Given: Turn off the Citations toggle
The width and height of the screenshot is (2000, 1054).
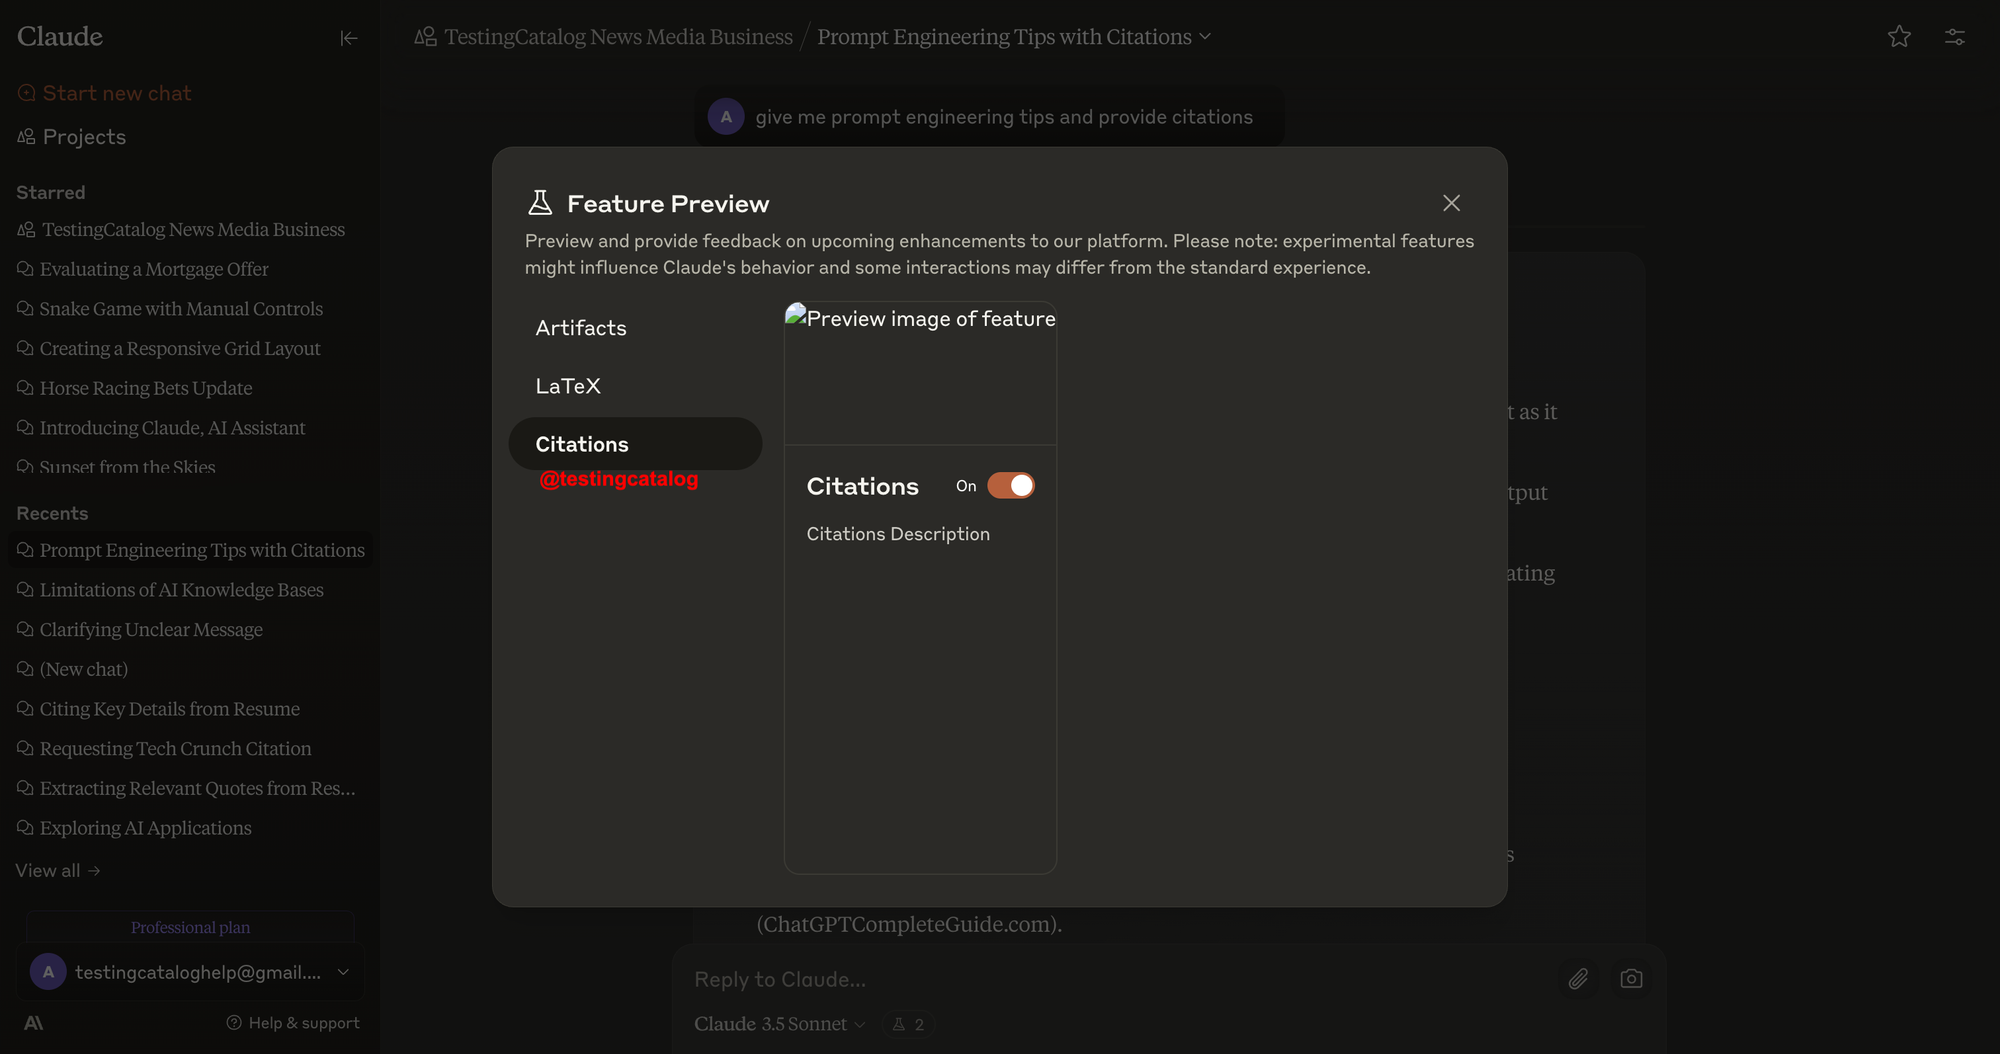Looking at the screenshot, I should point(1010,486).
